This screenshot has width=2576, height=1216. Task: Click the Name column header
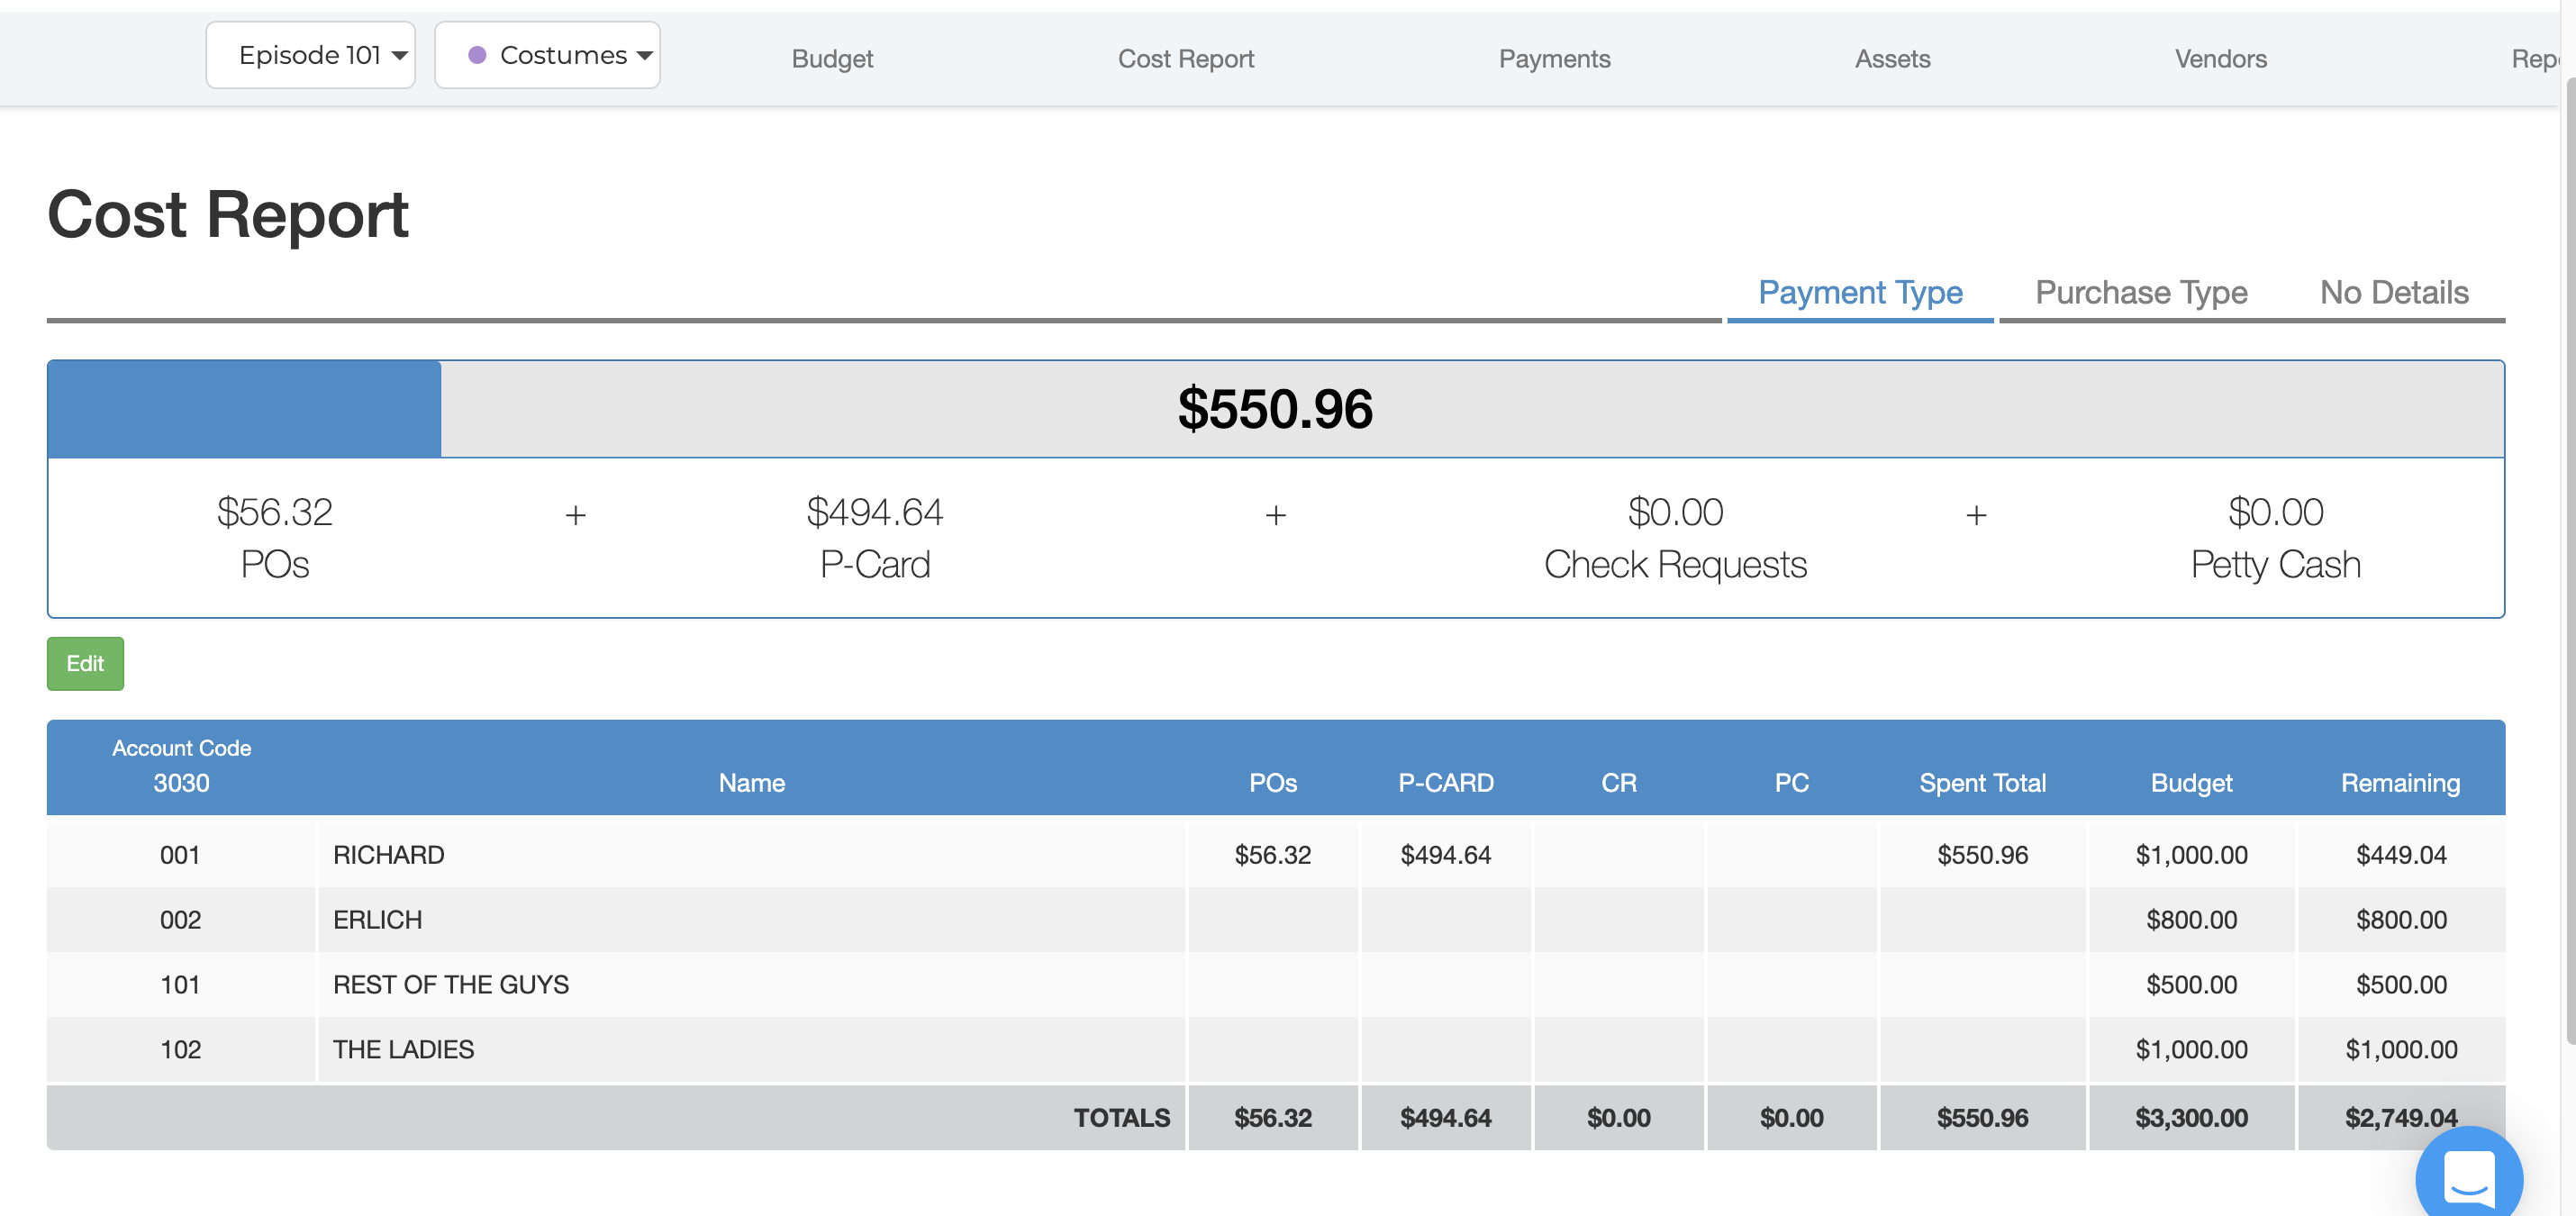click(x=751, y=783)
